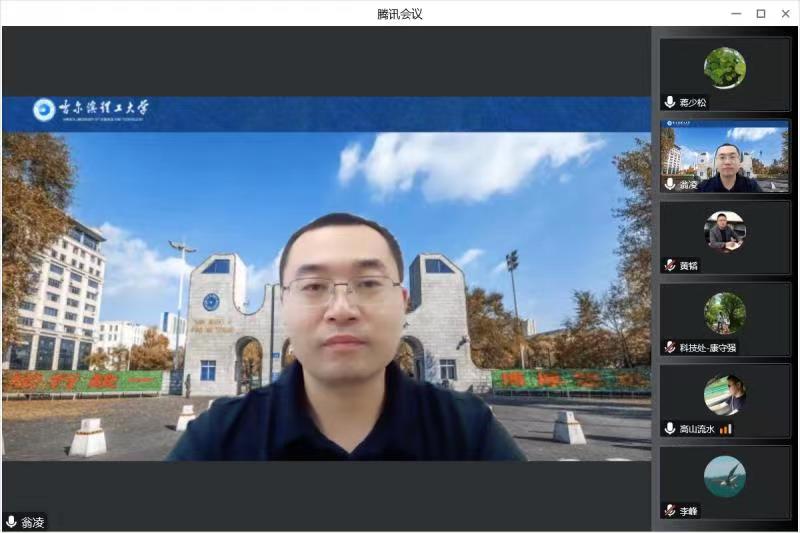800x533 pixels.
Task: Click the signal bars icon next to 高山流水
Action: tap(726, 429)
